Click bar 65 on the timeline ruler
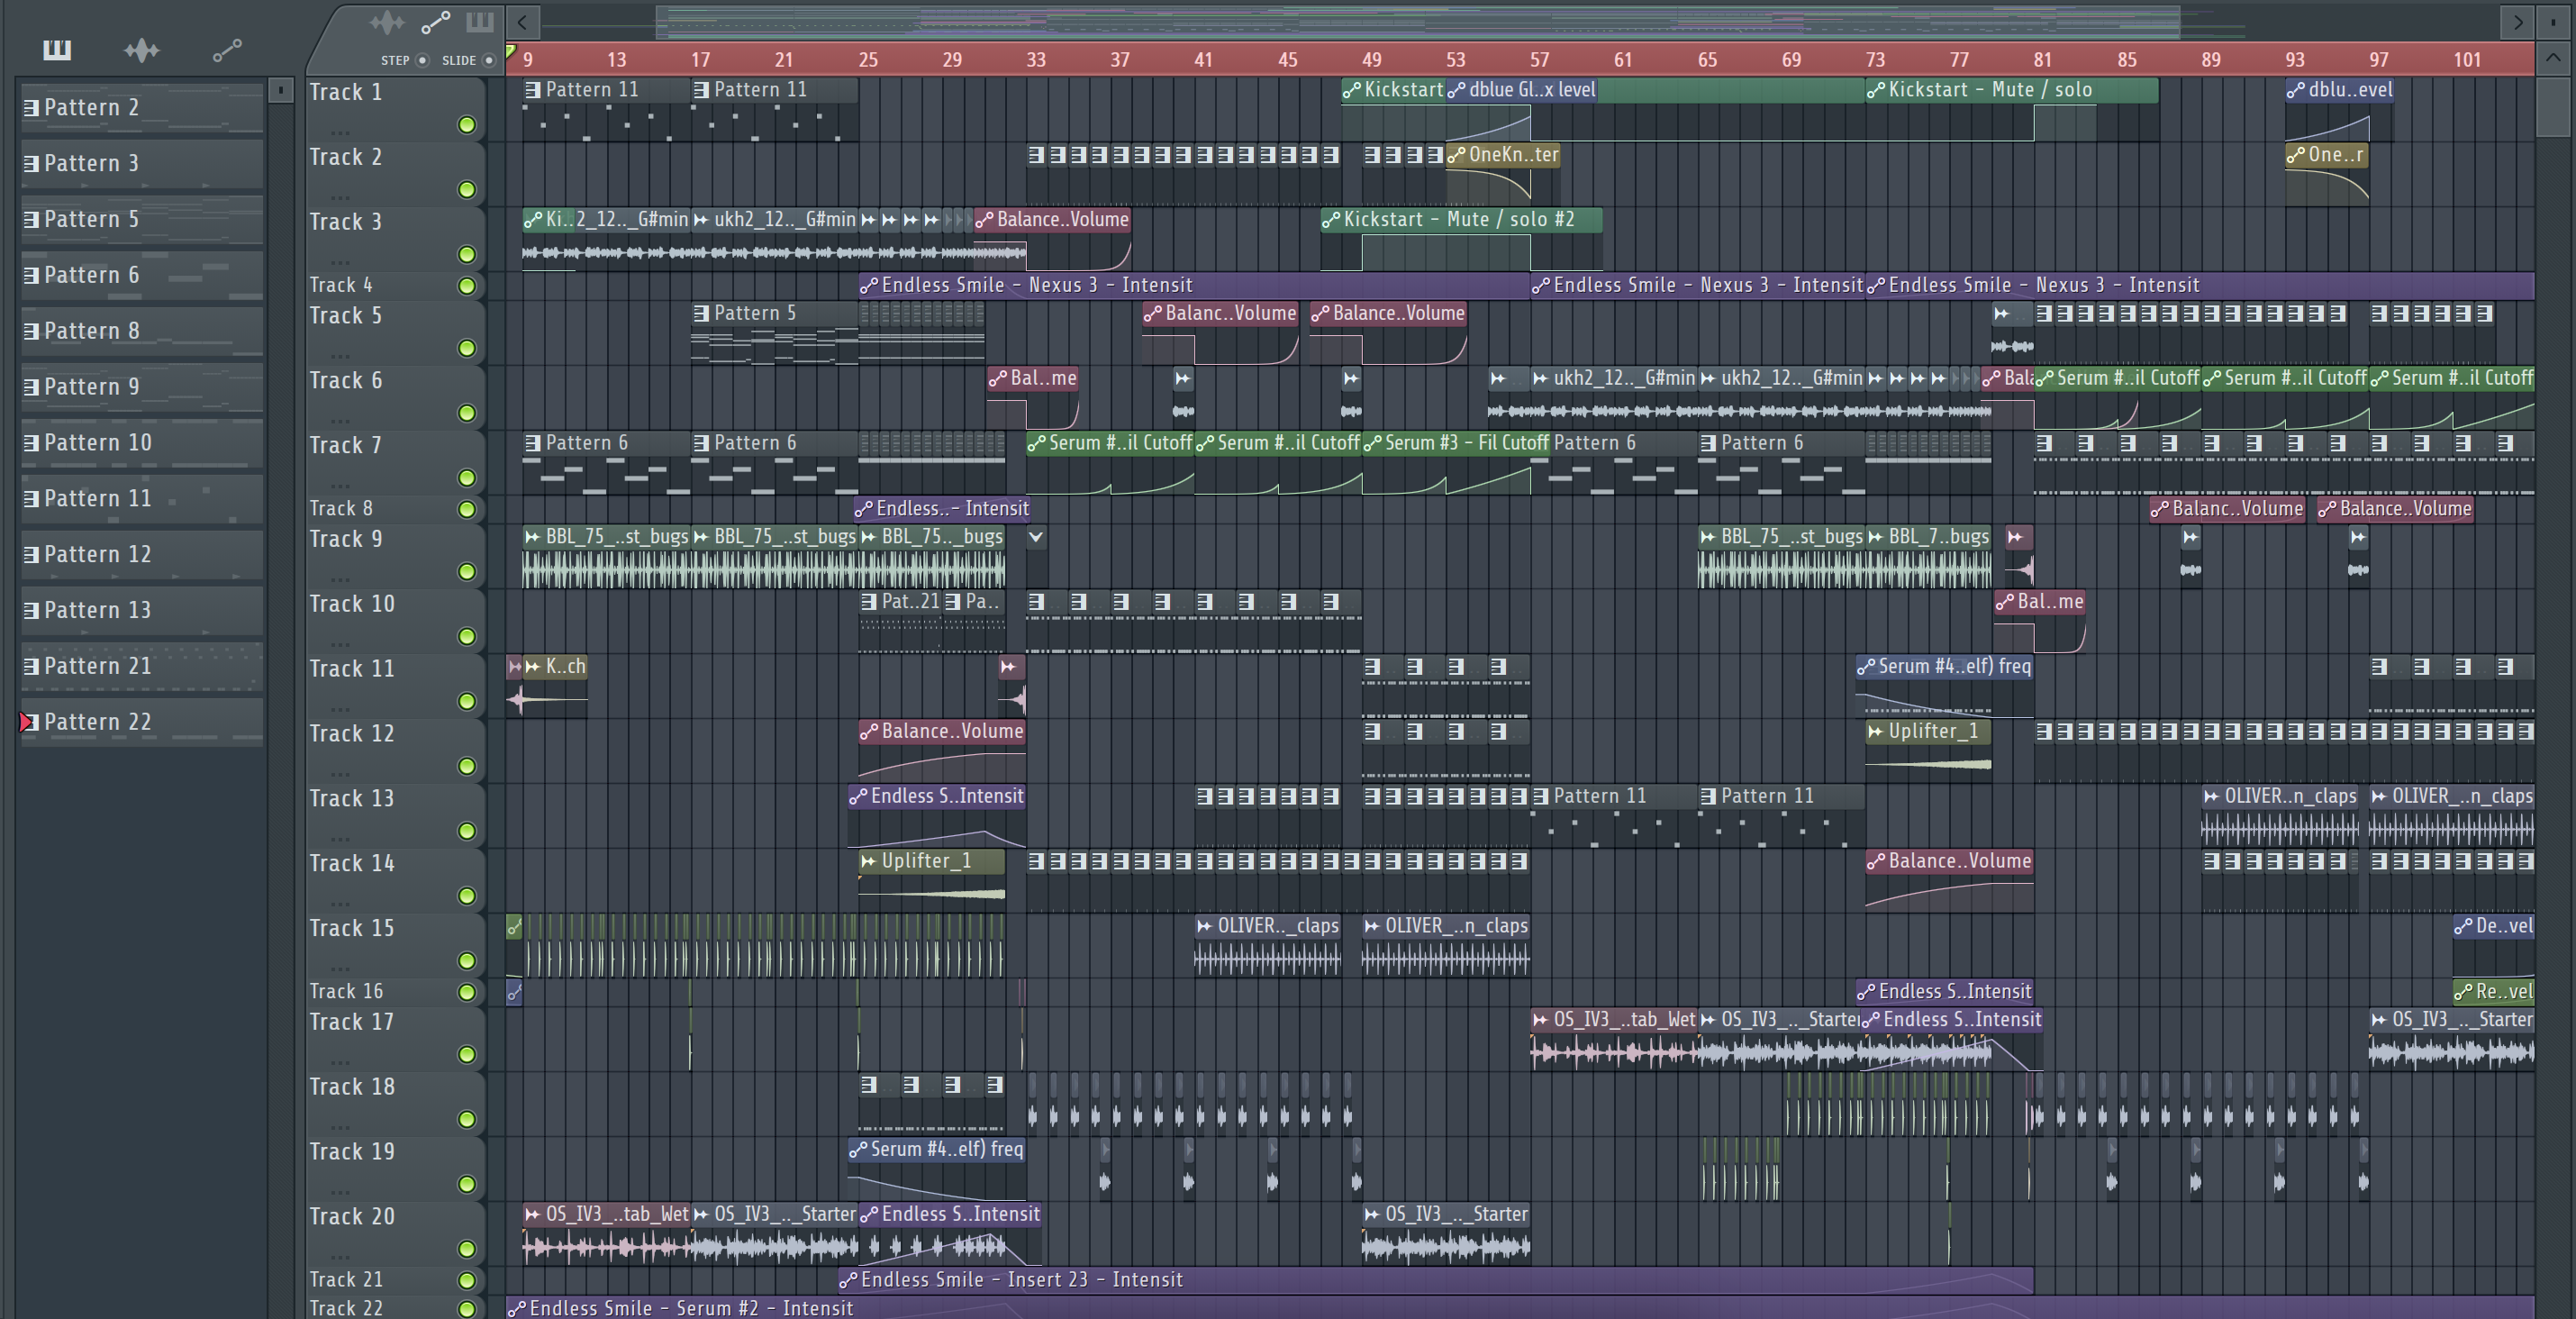 click(x=1707, y=59)
